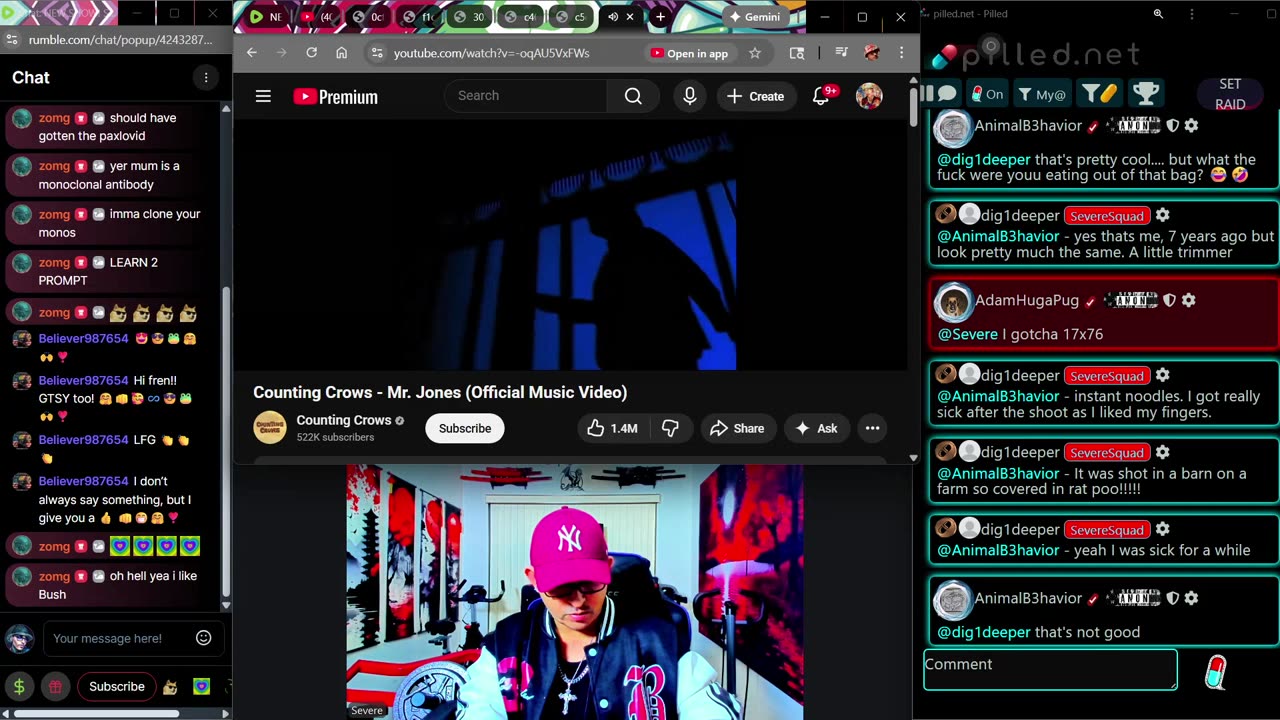Go to browser home page
1280x720 pixels.
[342, 53]
